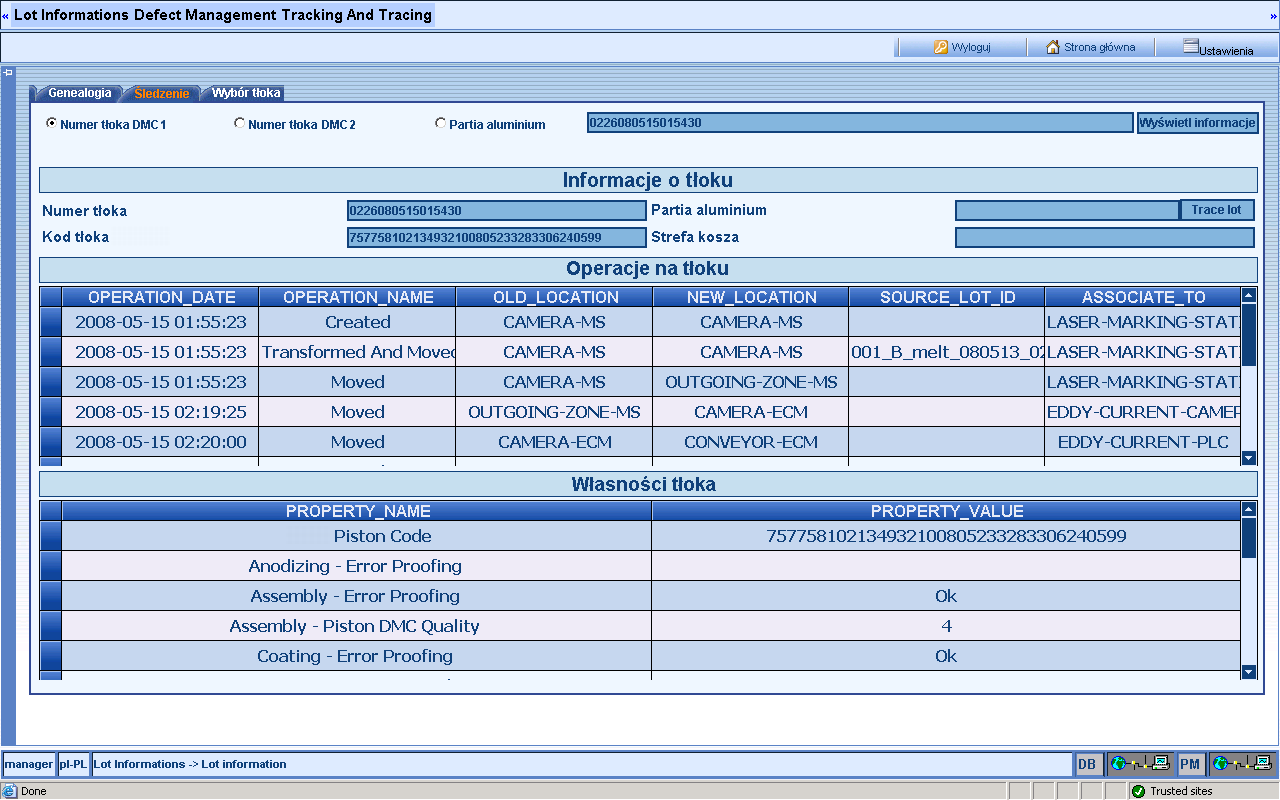Viewport: 1280px width, 800px height.
Task: Click the Partia aluminium input field
Action: (x=1067, y=210)
